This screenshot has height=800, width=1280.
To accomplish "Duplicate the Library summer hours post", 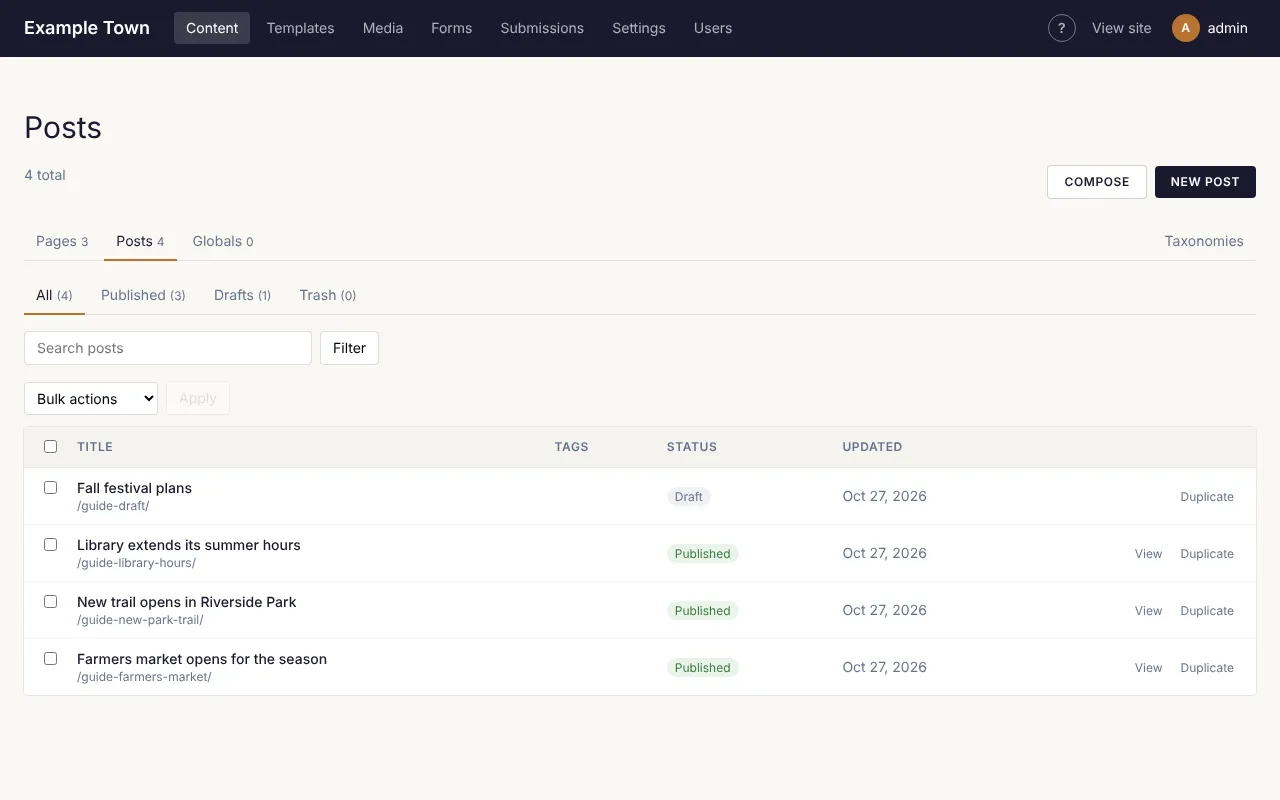I will pyautogui.click(x=1207, y=554).
